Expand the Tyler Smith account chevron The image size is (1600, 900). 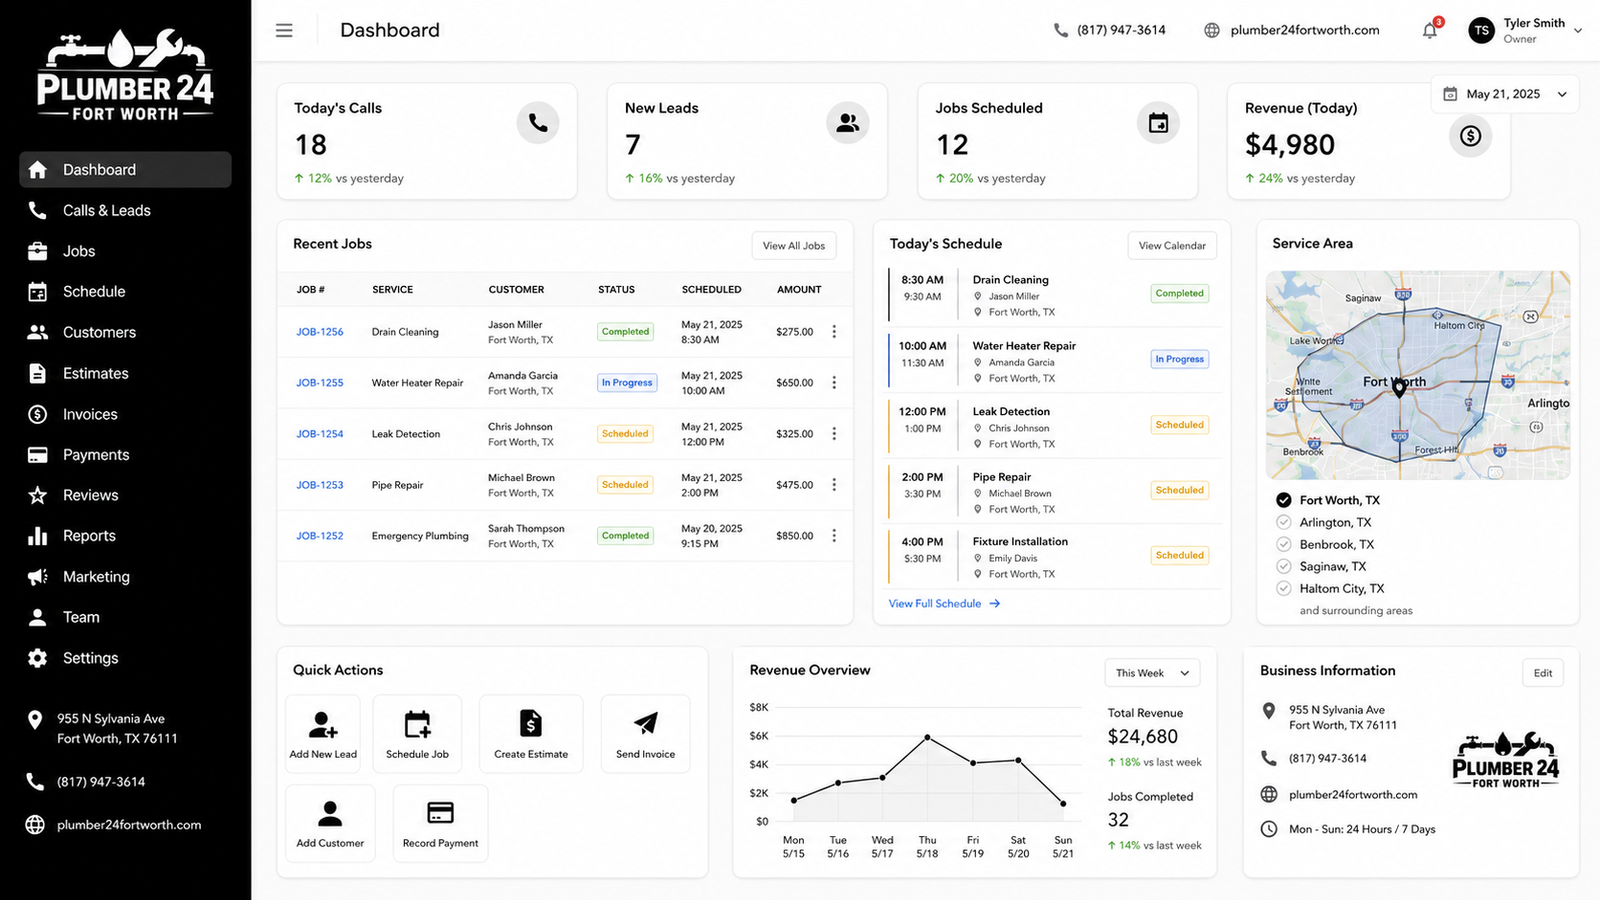pyautogui.click(x=1578, y=31)
